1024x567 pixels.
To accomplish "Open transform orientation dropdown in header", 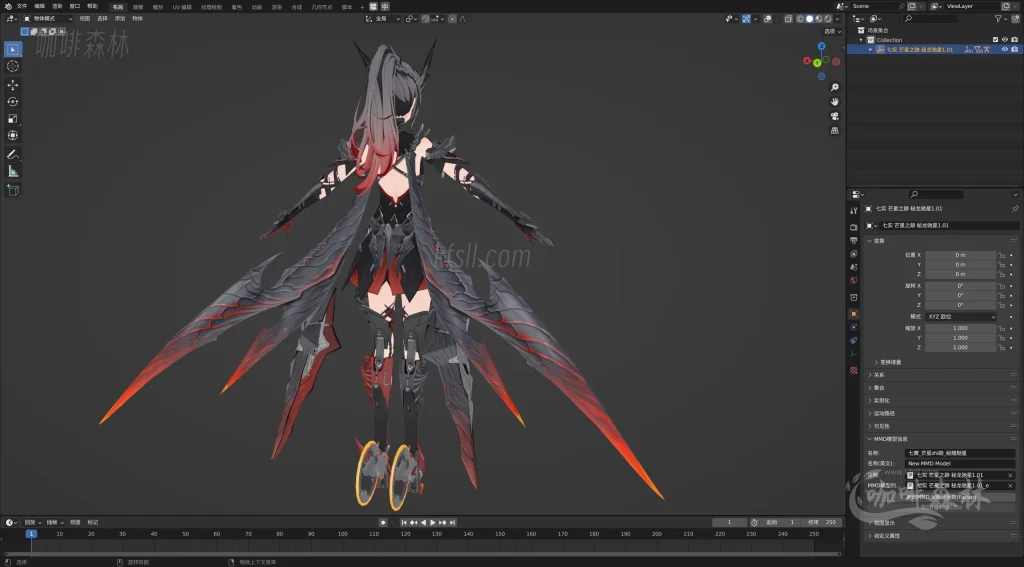I will coord(382,19).
